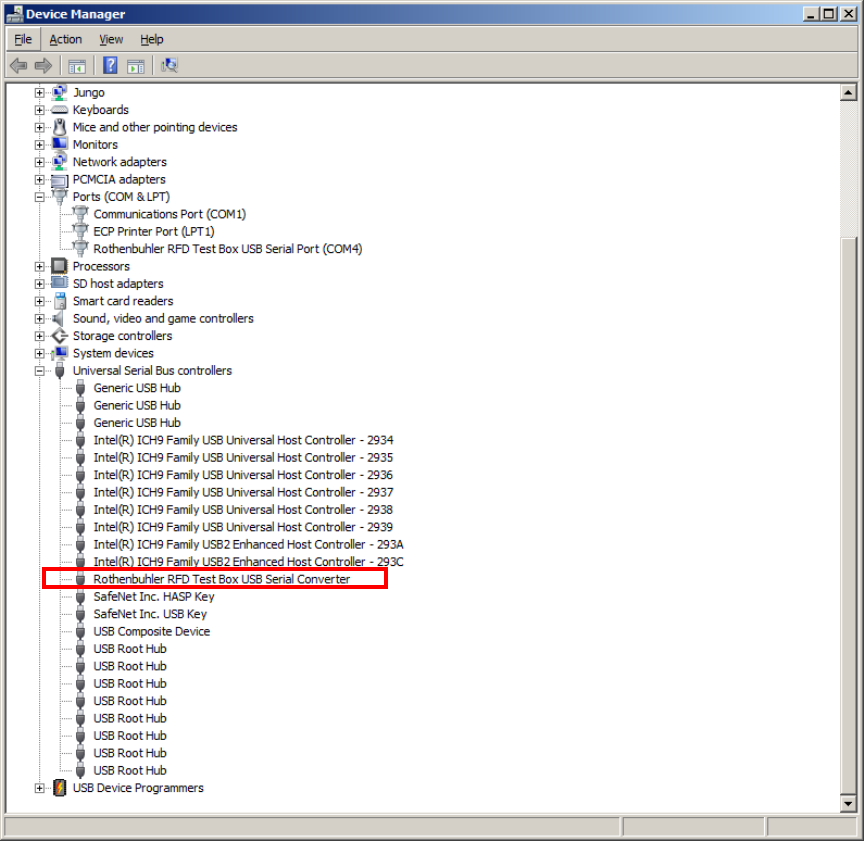864x841 pixels.
Task: Click the System devices icon
Action: click(60, 353)
